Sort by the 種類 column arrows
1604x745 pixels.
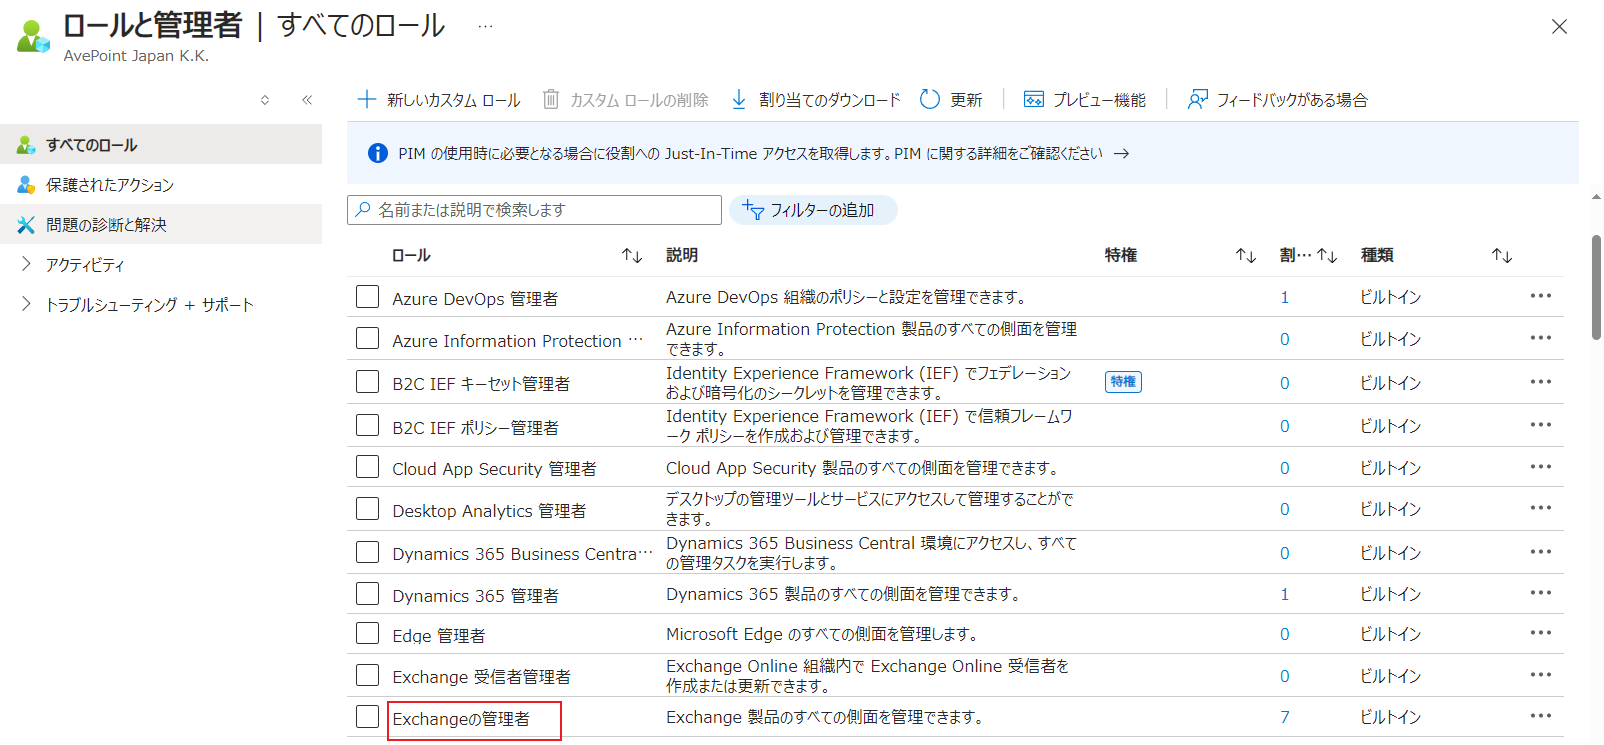coord(1502,256)
